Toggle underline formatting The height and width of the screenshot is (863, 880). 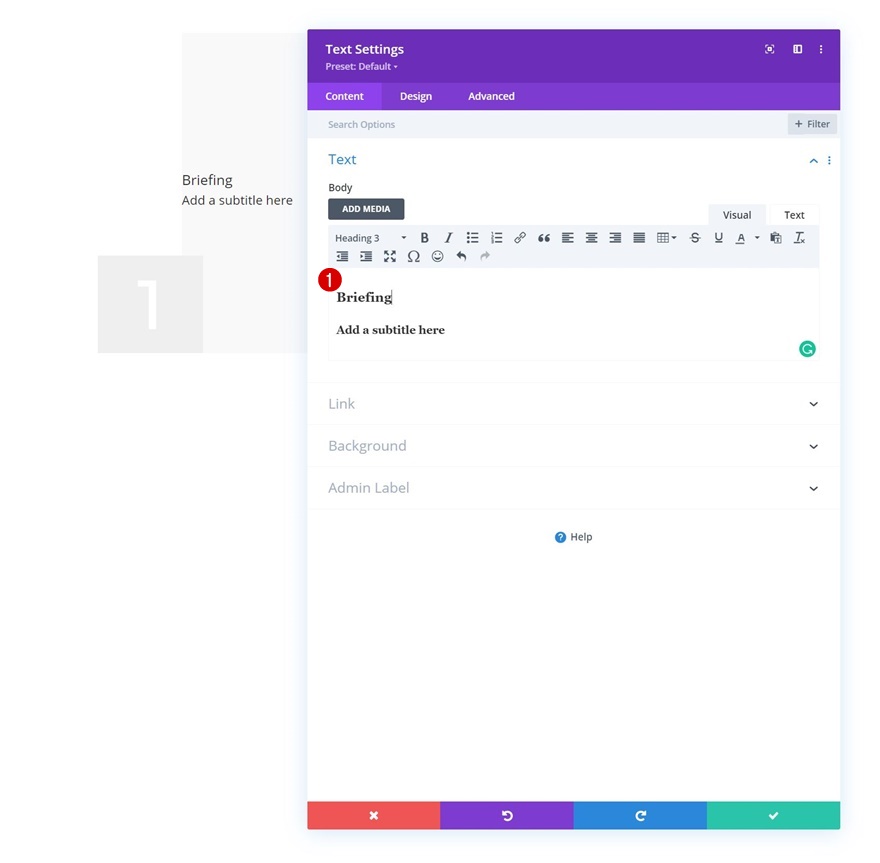[718, 238]
